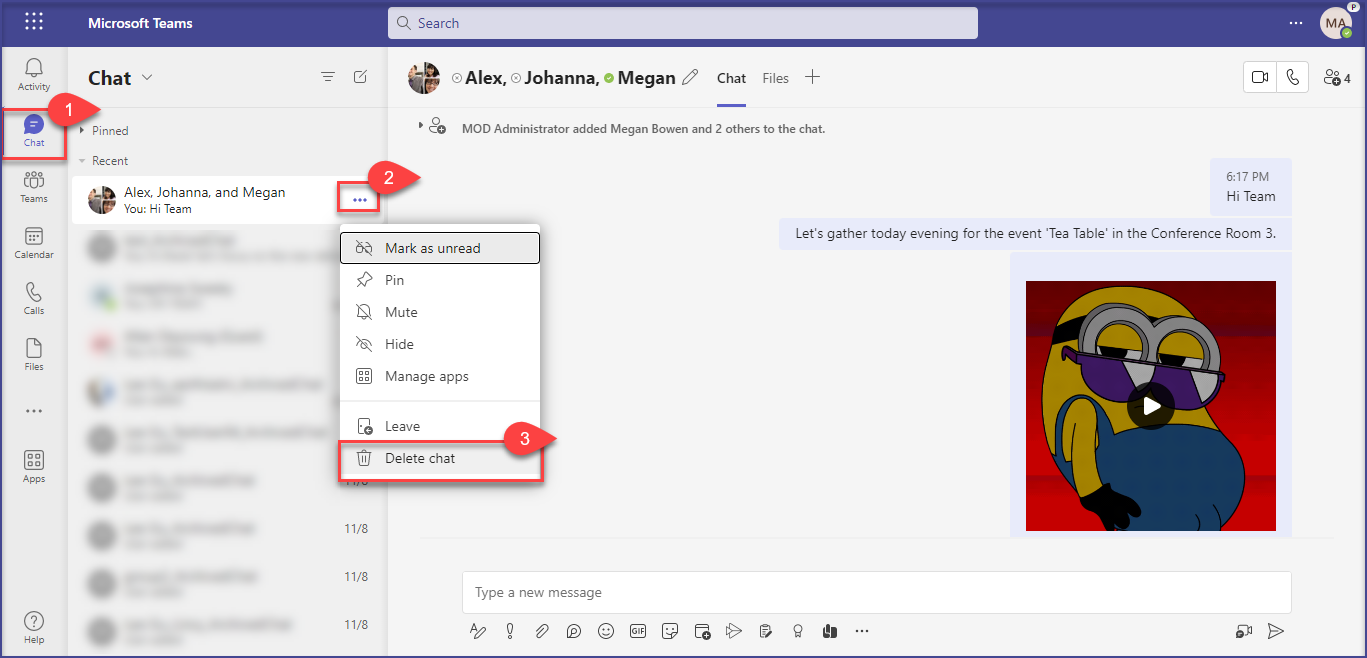The height and width of the screenshot is (658, 1367).
Task: Select Hide in the chat context menu
Action: (x=399, y=344)
